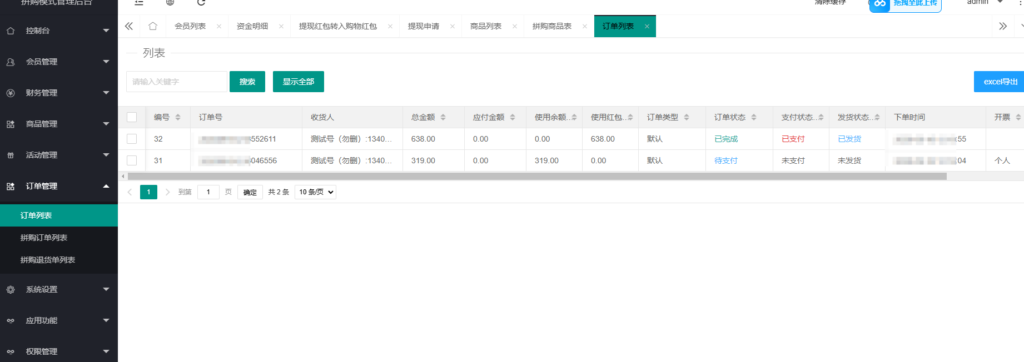The height and width of the screenshot is (362, 1024).
Task: Sort by 编号 column arrows
Action: coord(178,118)
